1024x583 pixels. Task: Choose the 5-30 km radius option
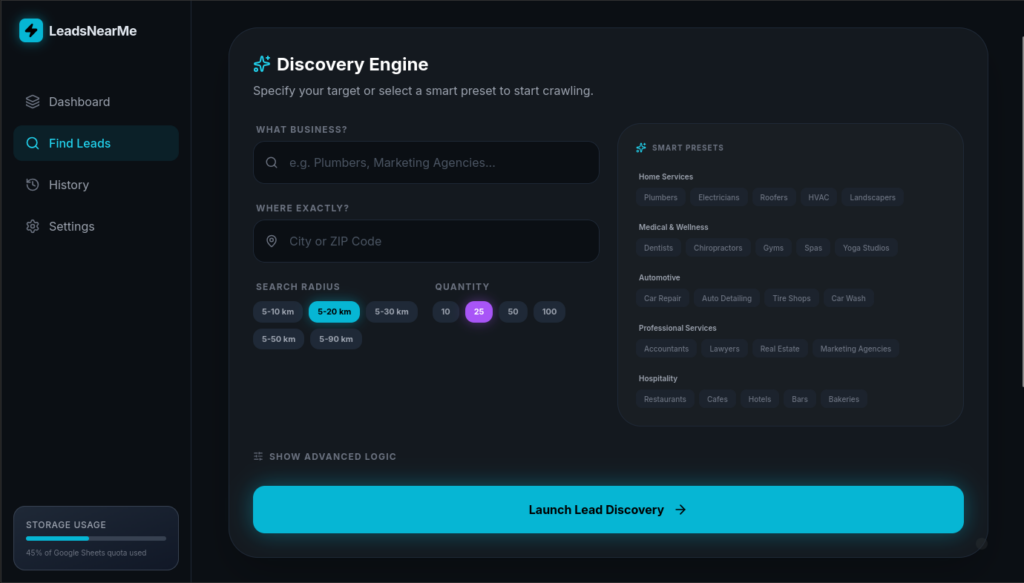392,312
